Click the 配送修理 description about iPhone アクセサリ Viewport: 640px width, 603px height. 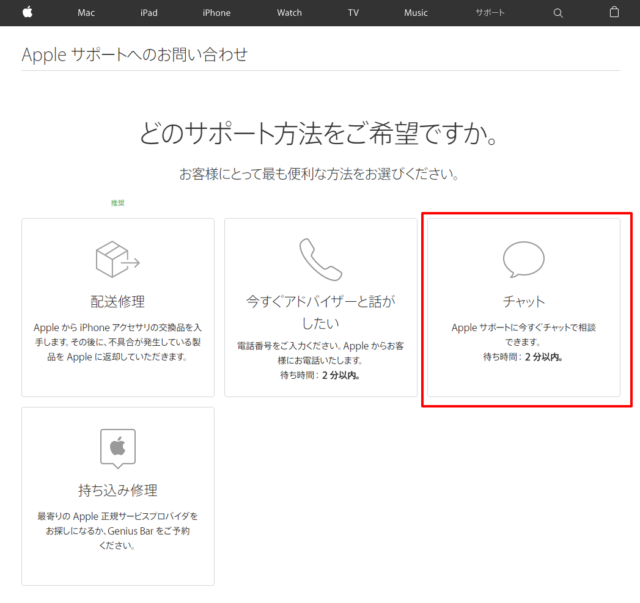pyautogui.click(x=118, y=342)
